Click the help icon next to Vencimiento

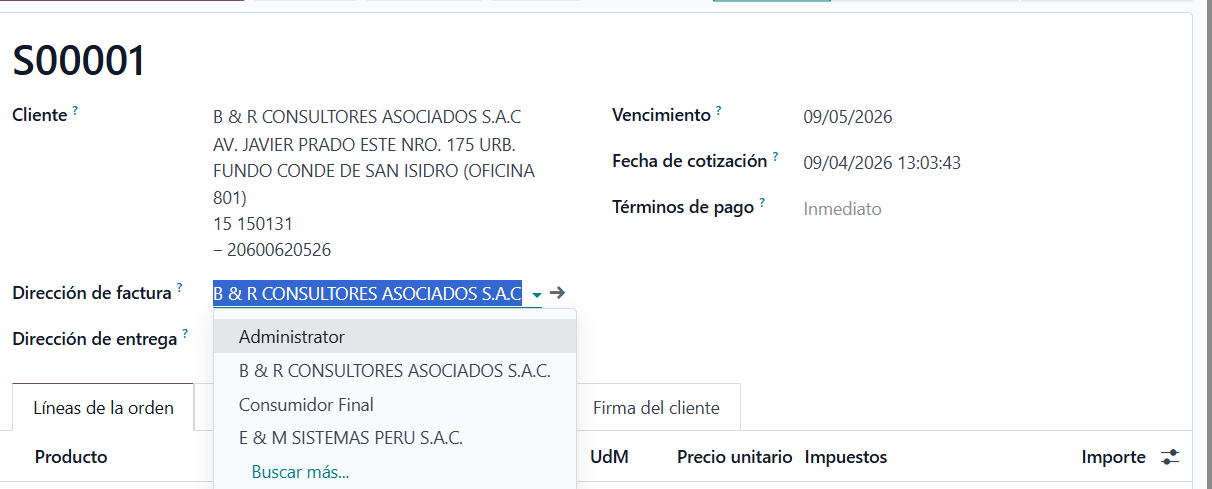coord(718,111)
